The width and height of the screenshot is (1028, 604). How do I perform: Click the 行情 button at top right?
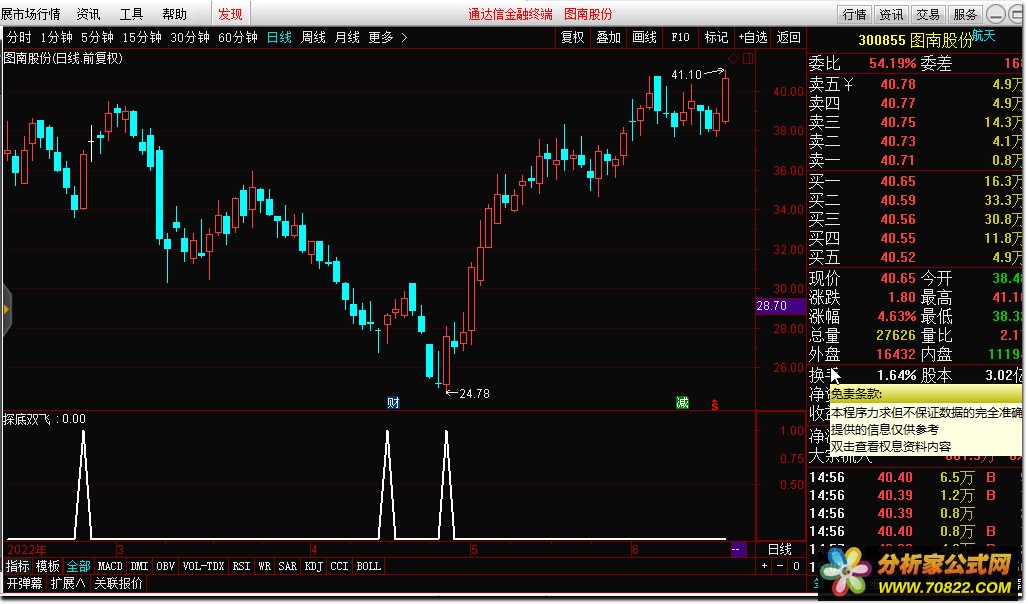(x=854, y=14)
